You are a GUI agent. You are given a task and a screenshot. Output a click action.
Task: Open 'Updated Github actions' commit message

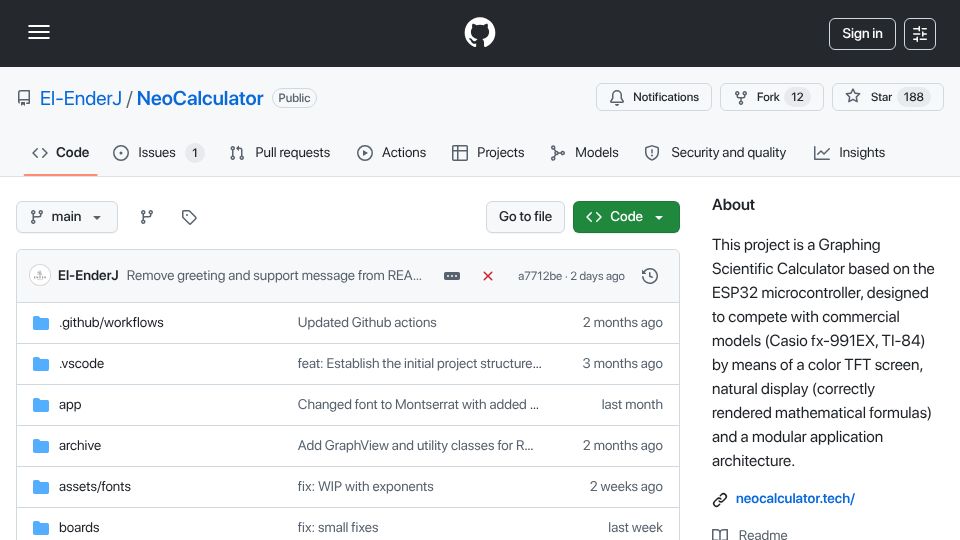point(367,323)
